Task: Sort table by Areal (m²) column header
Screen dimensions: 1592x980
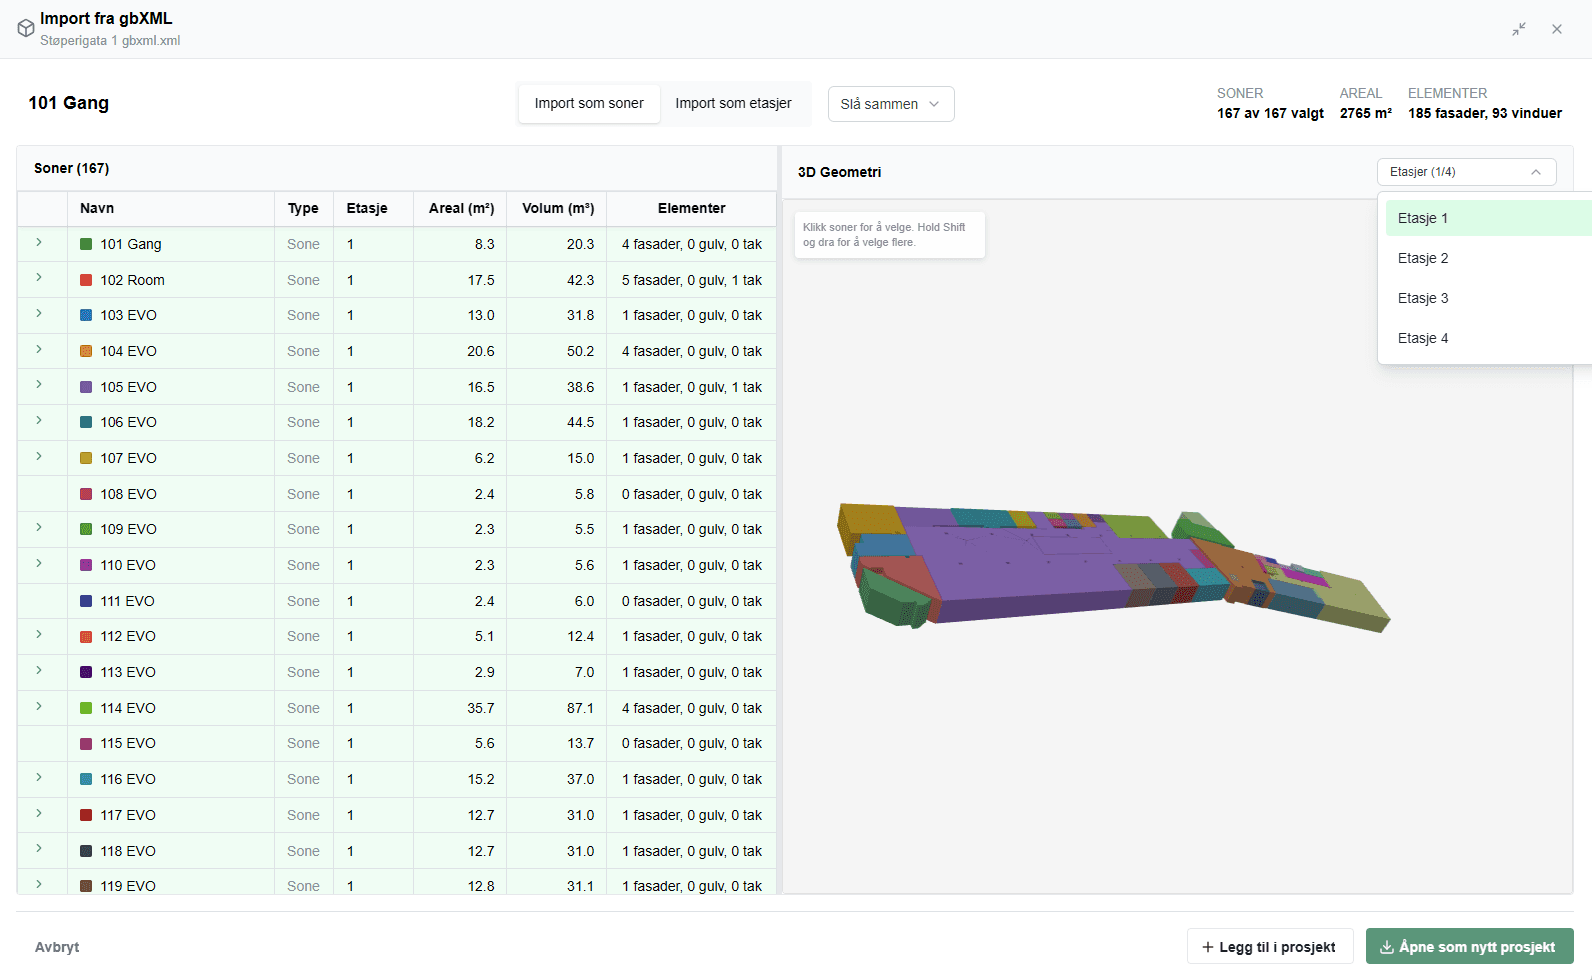Action: [461, 208]
